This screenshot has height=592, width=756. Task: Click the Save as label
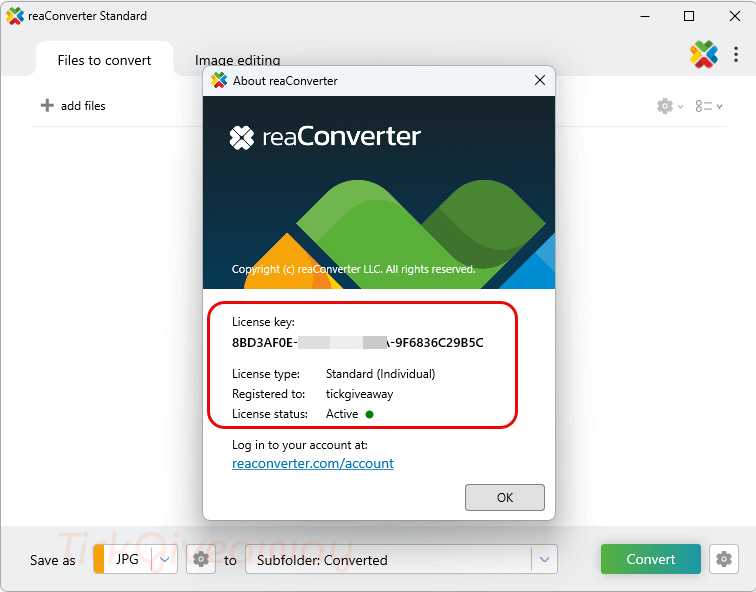click(x=53, y=560)
